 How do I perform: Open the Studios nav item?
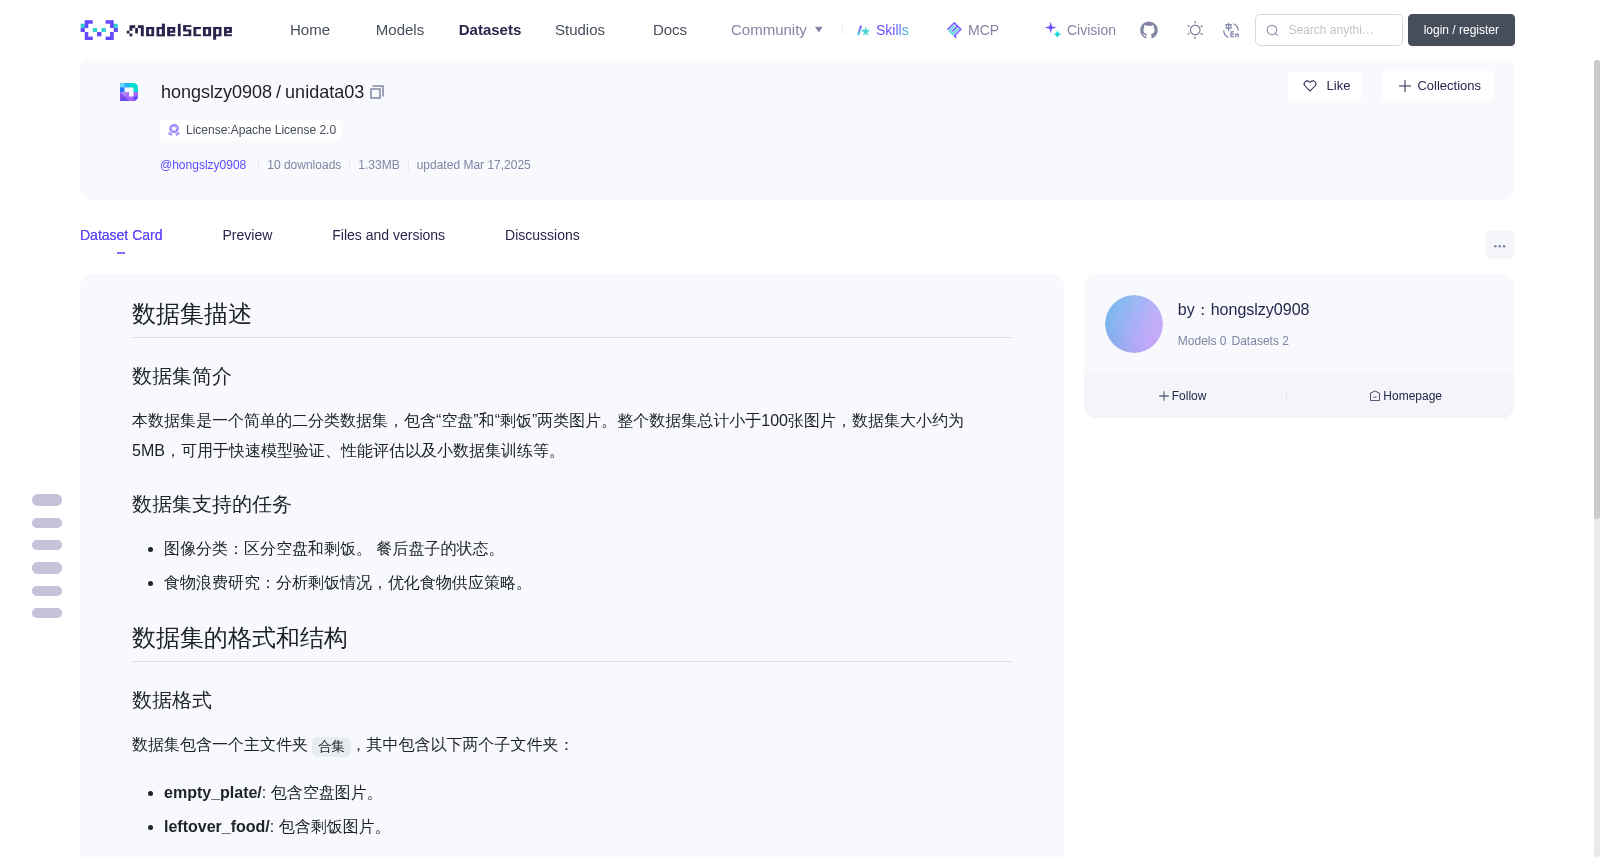pos(580,30)
